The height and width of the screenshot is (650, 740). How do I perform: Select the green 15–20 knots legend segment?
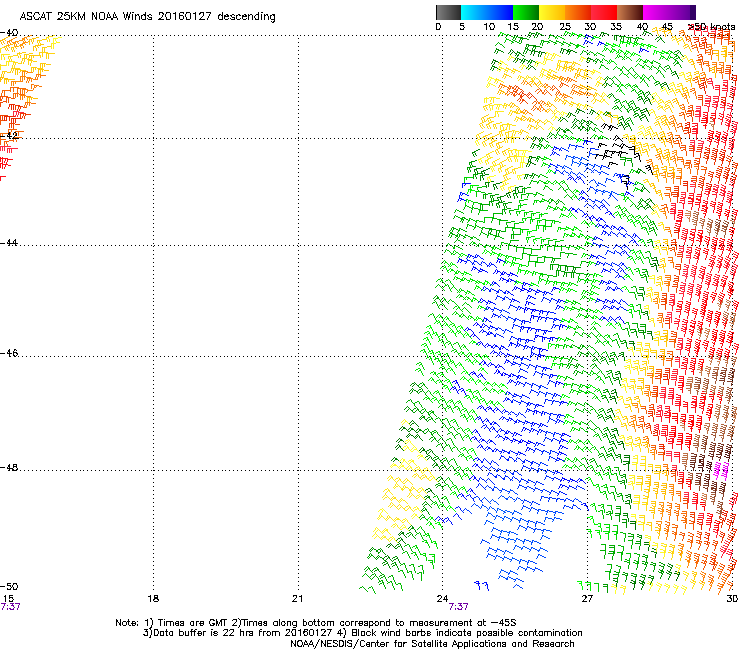[x=526, y=12]
